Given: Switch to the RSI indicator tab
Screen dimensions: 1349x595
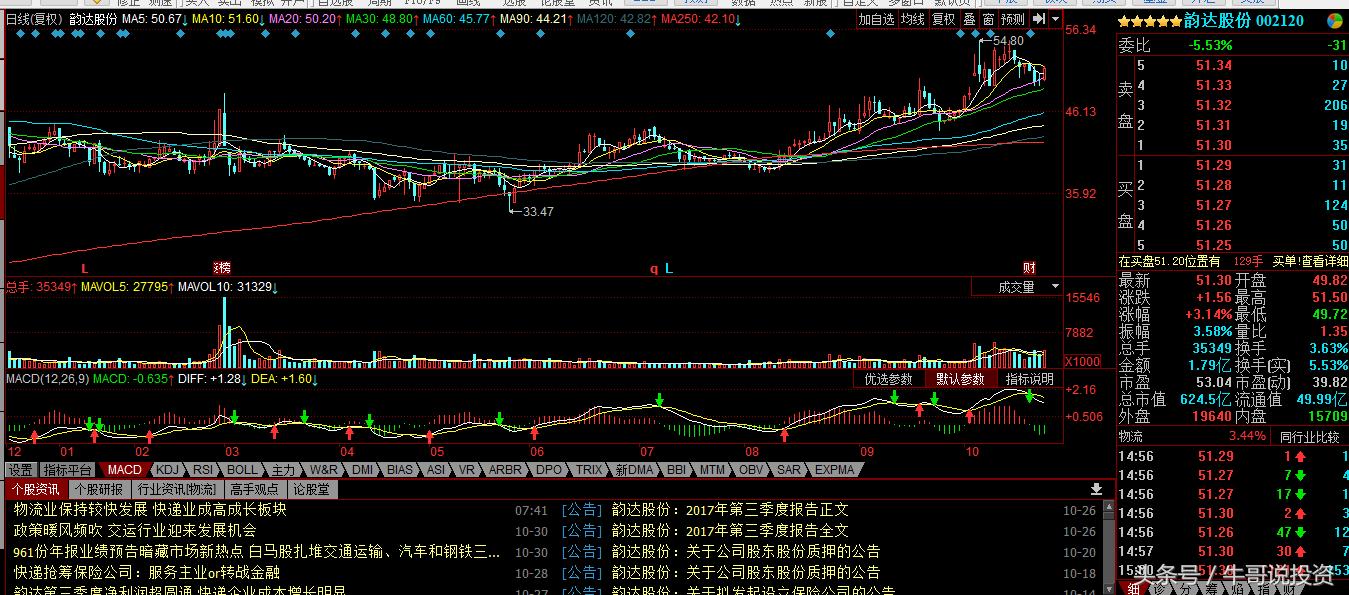Looking at the screenshot, I should pyautogui.click(x=203, y=470).
